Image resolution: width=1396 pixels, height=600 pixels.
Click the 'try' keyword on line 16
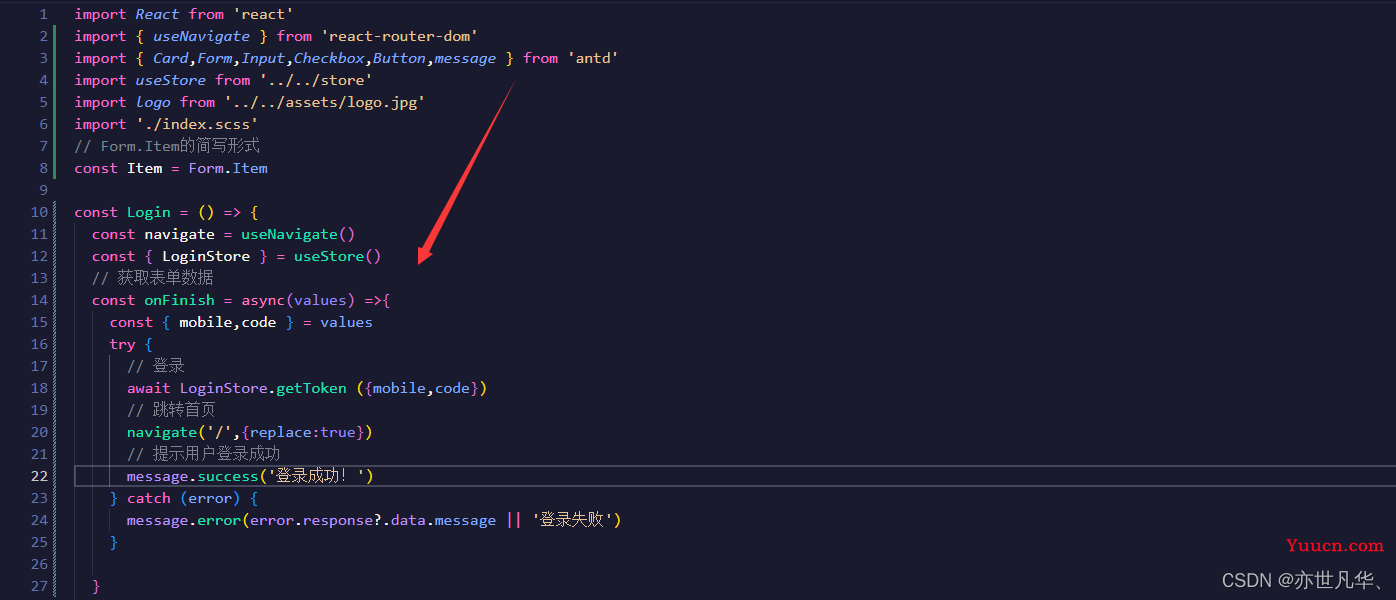tap(122, 344)
